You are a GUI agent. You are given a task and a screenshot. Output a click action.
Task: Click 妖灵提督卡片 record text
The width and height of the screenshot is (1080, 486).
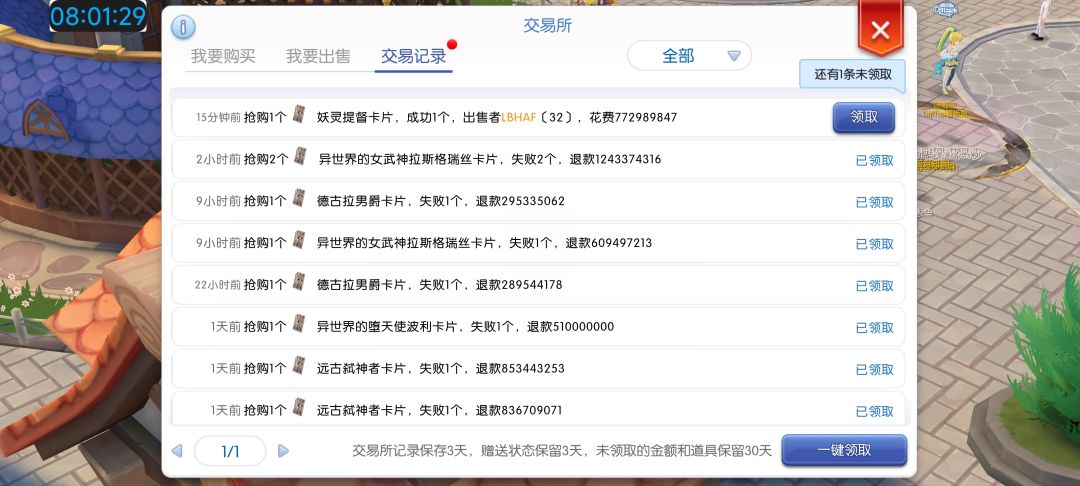click(497, 118)
